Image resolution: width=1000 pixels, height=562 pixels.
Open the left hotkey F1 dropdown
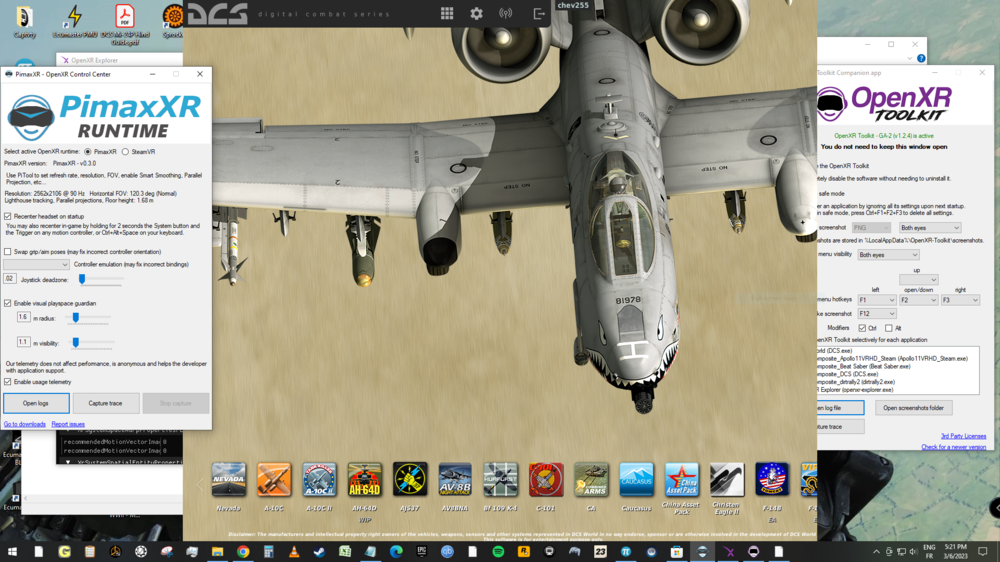[x=876, y=300]
